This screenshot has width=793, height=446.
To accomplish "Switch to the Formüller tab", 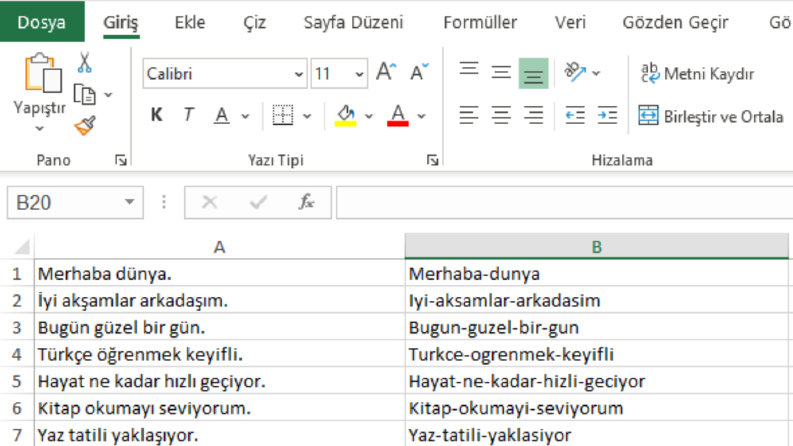I will 480,22.
